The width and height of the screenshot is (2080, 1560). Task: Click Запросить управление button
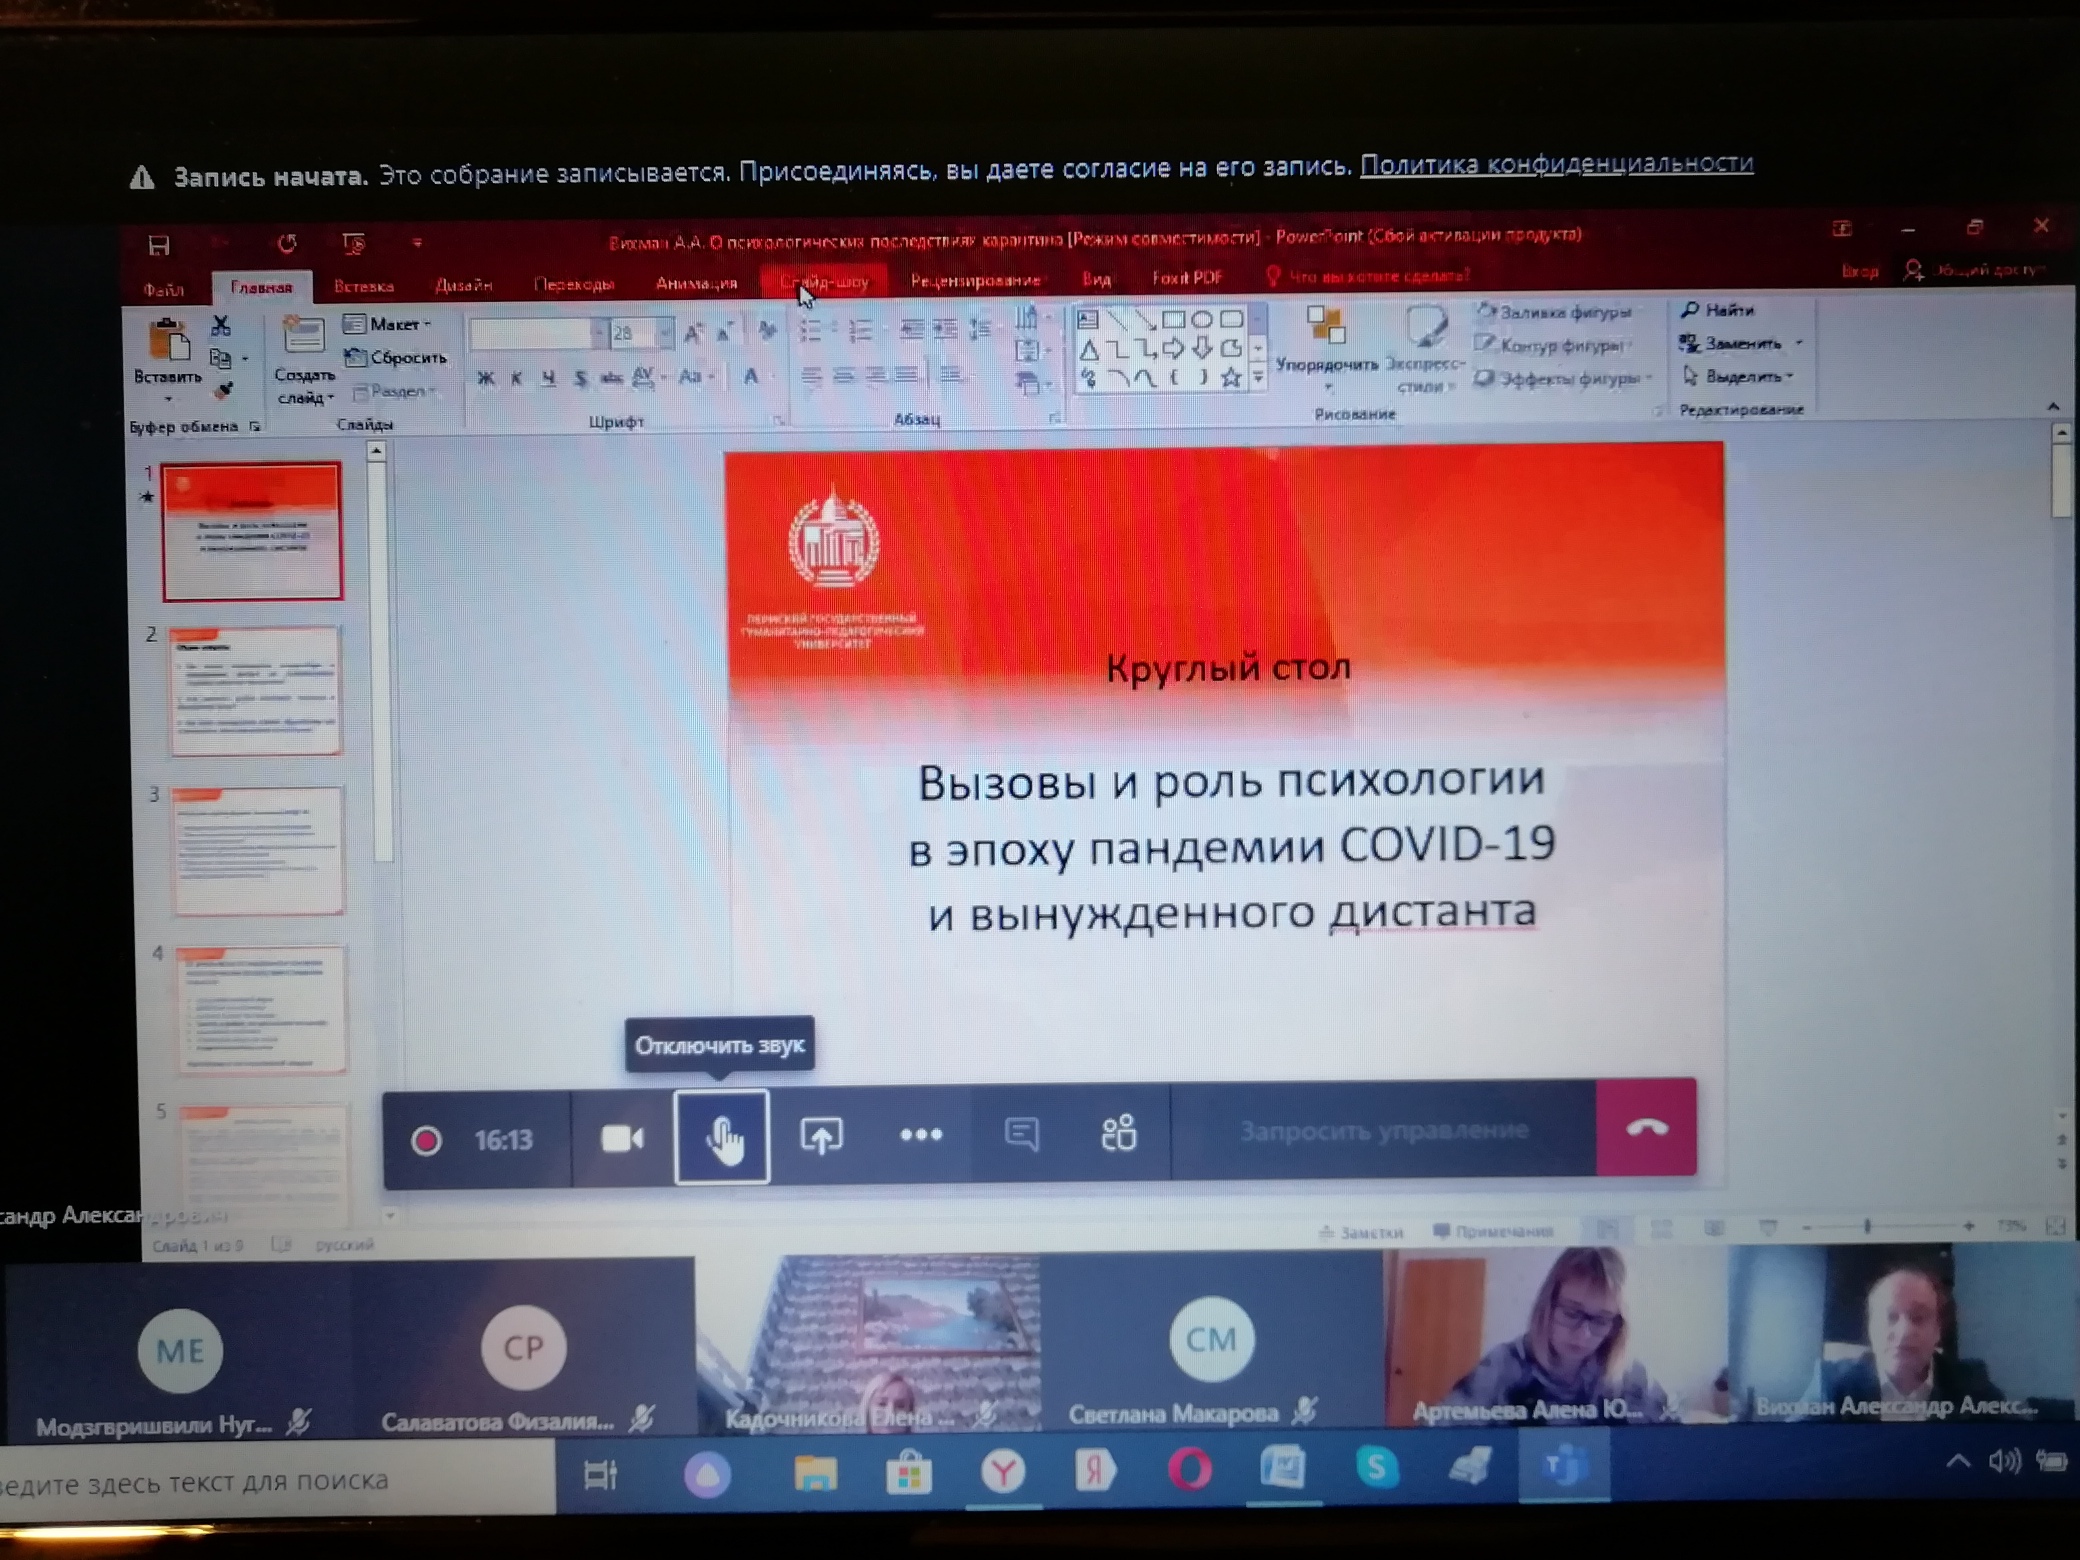pyautogui.click(x=1383, y=1131)
